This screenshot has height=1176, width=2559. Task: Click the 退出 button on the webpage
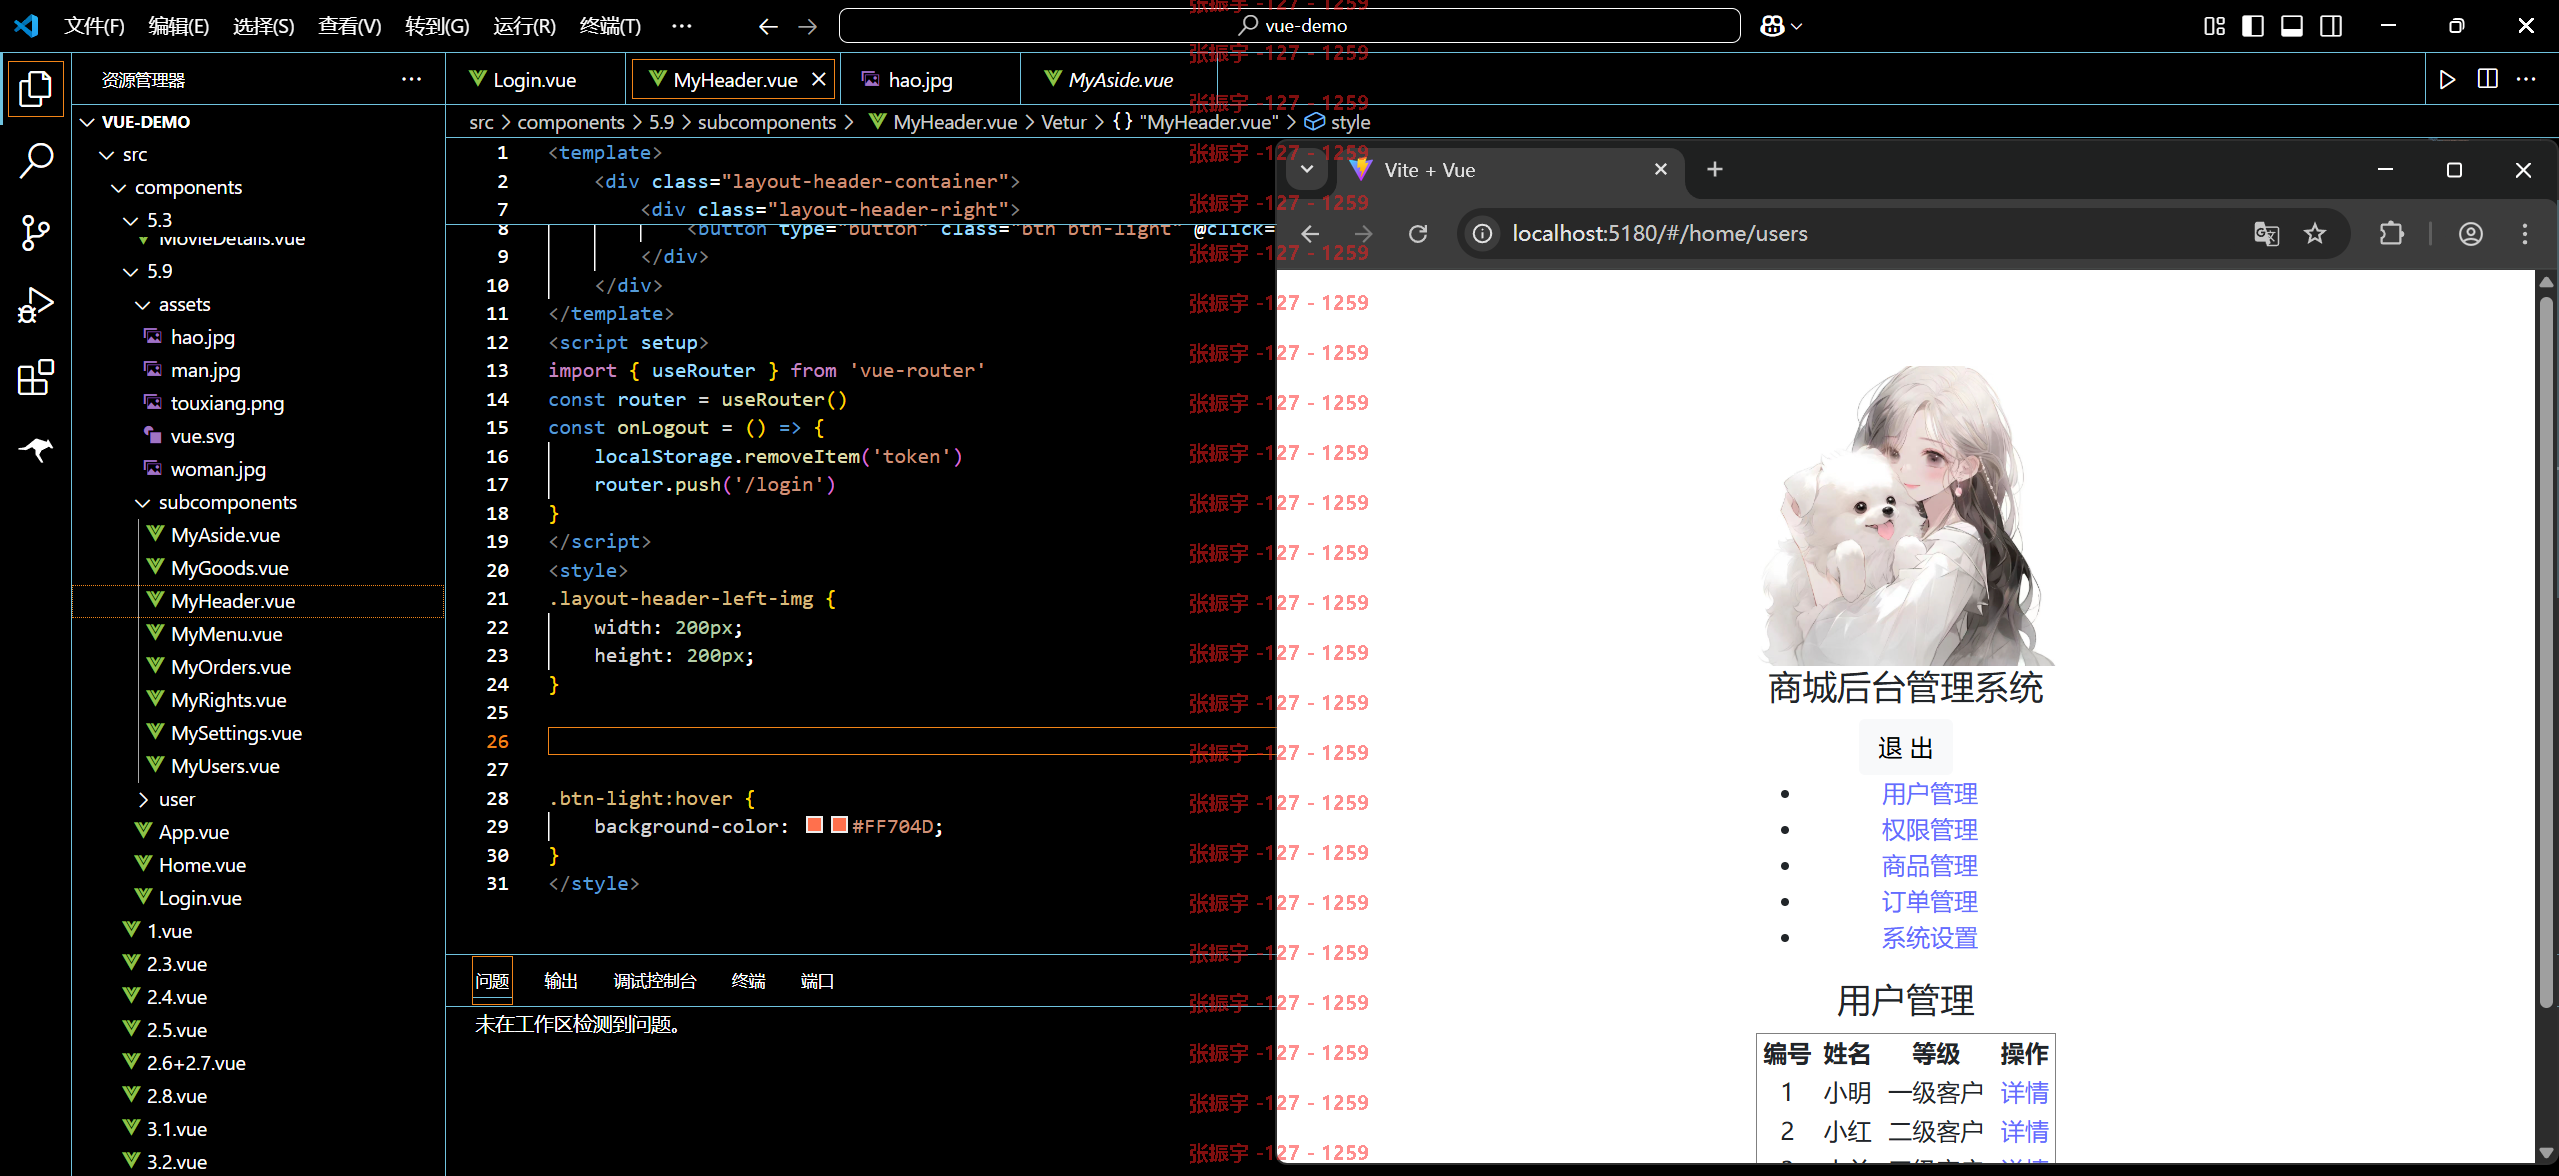1905,748
